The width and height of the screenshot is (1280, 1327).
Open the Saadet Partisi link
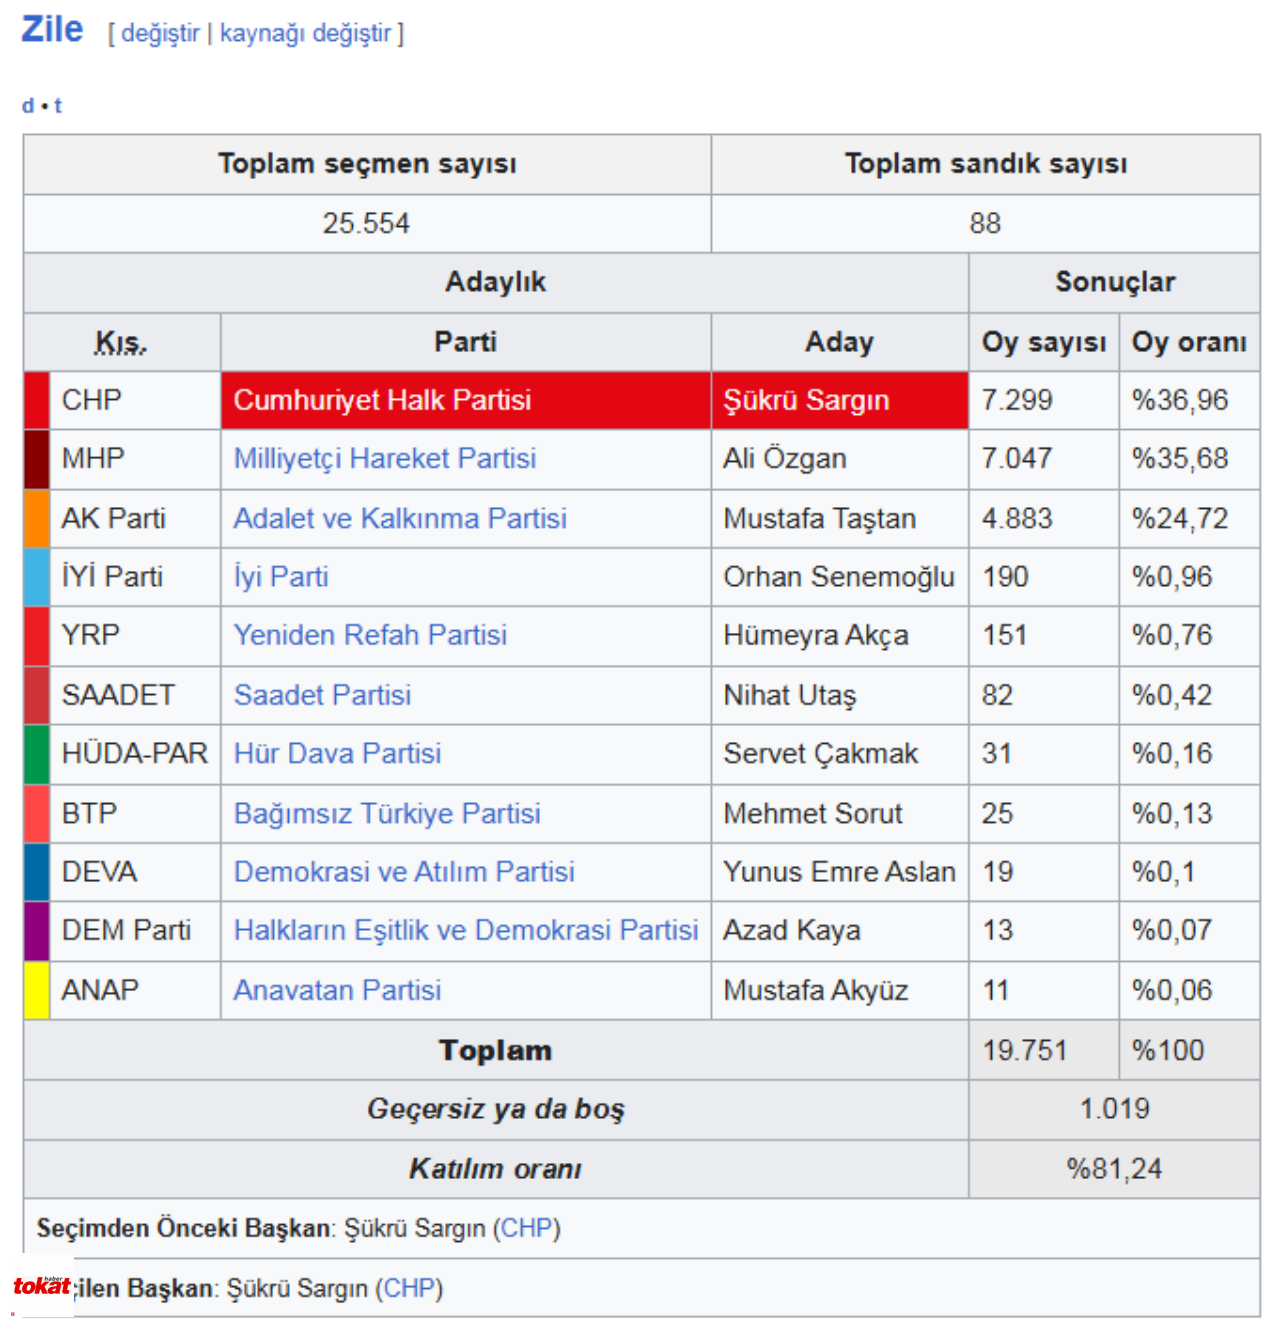point(322,695)
